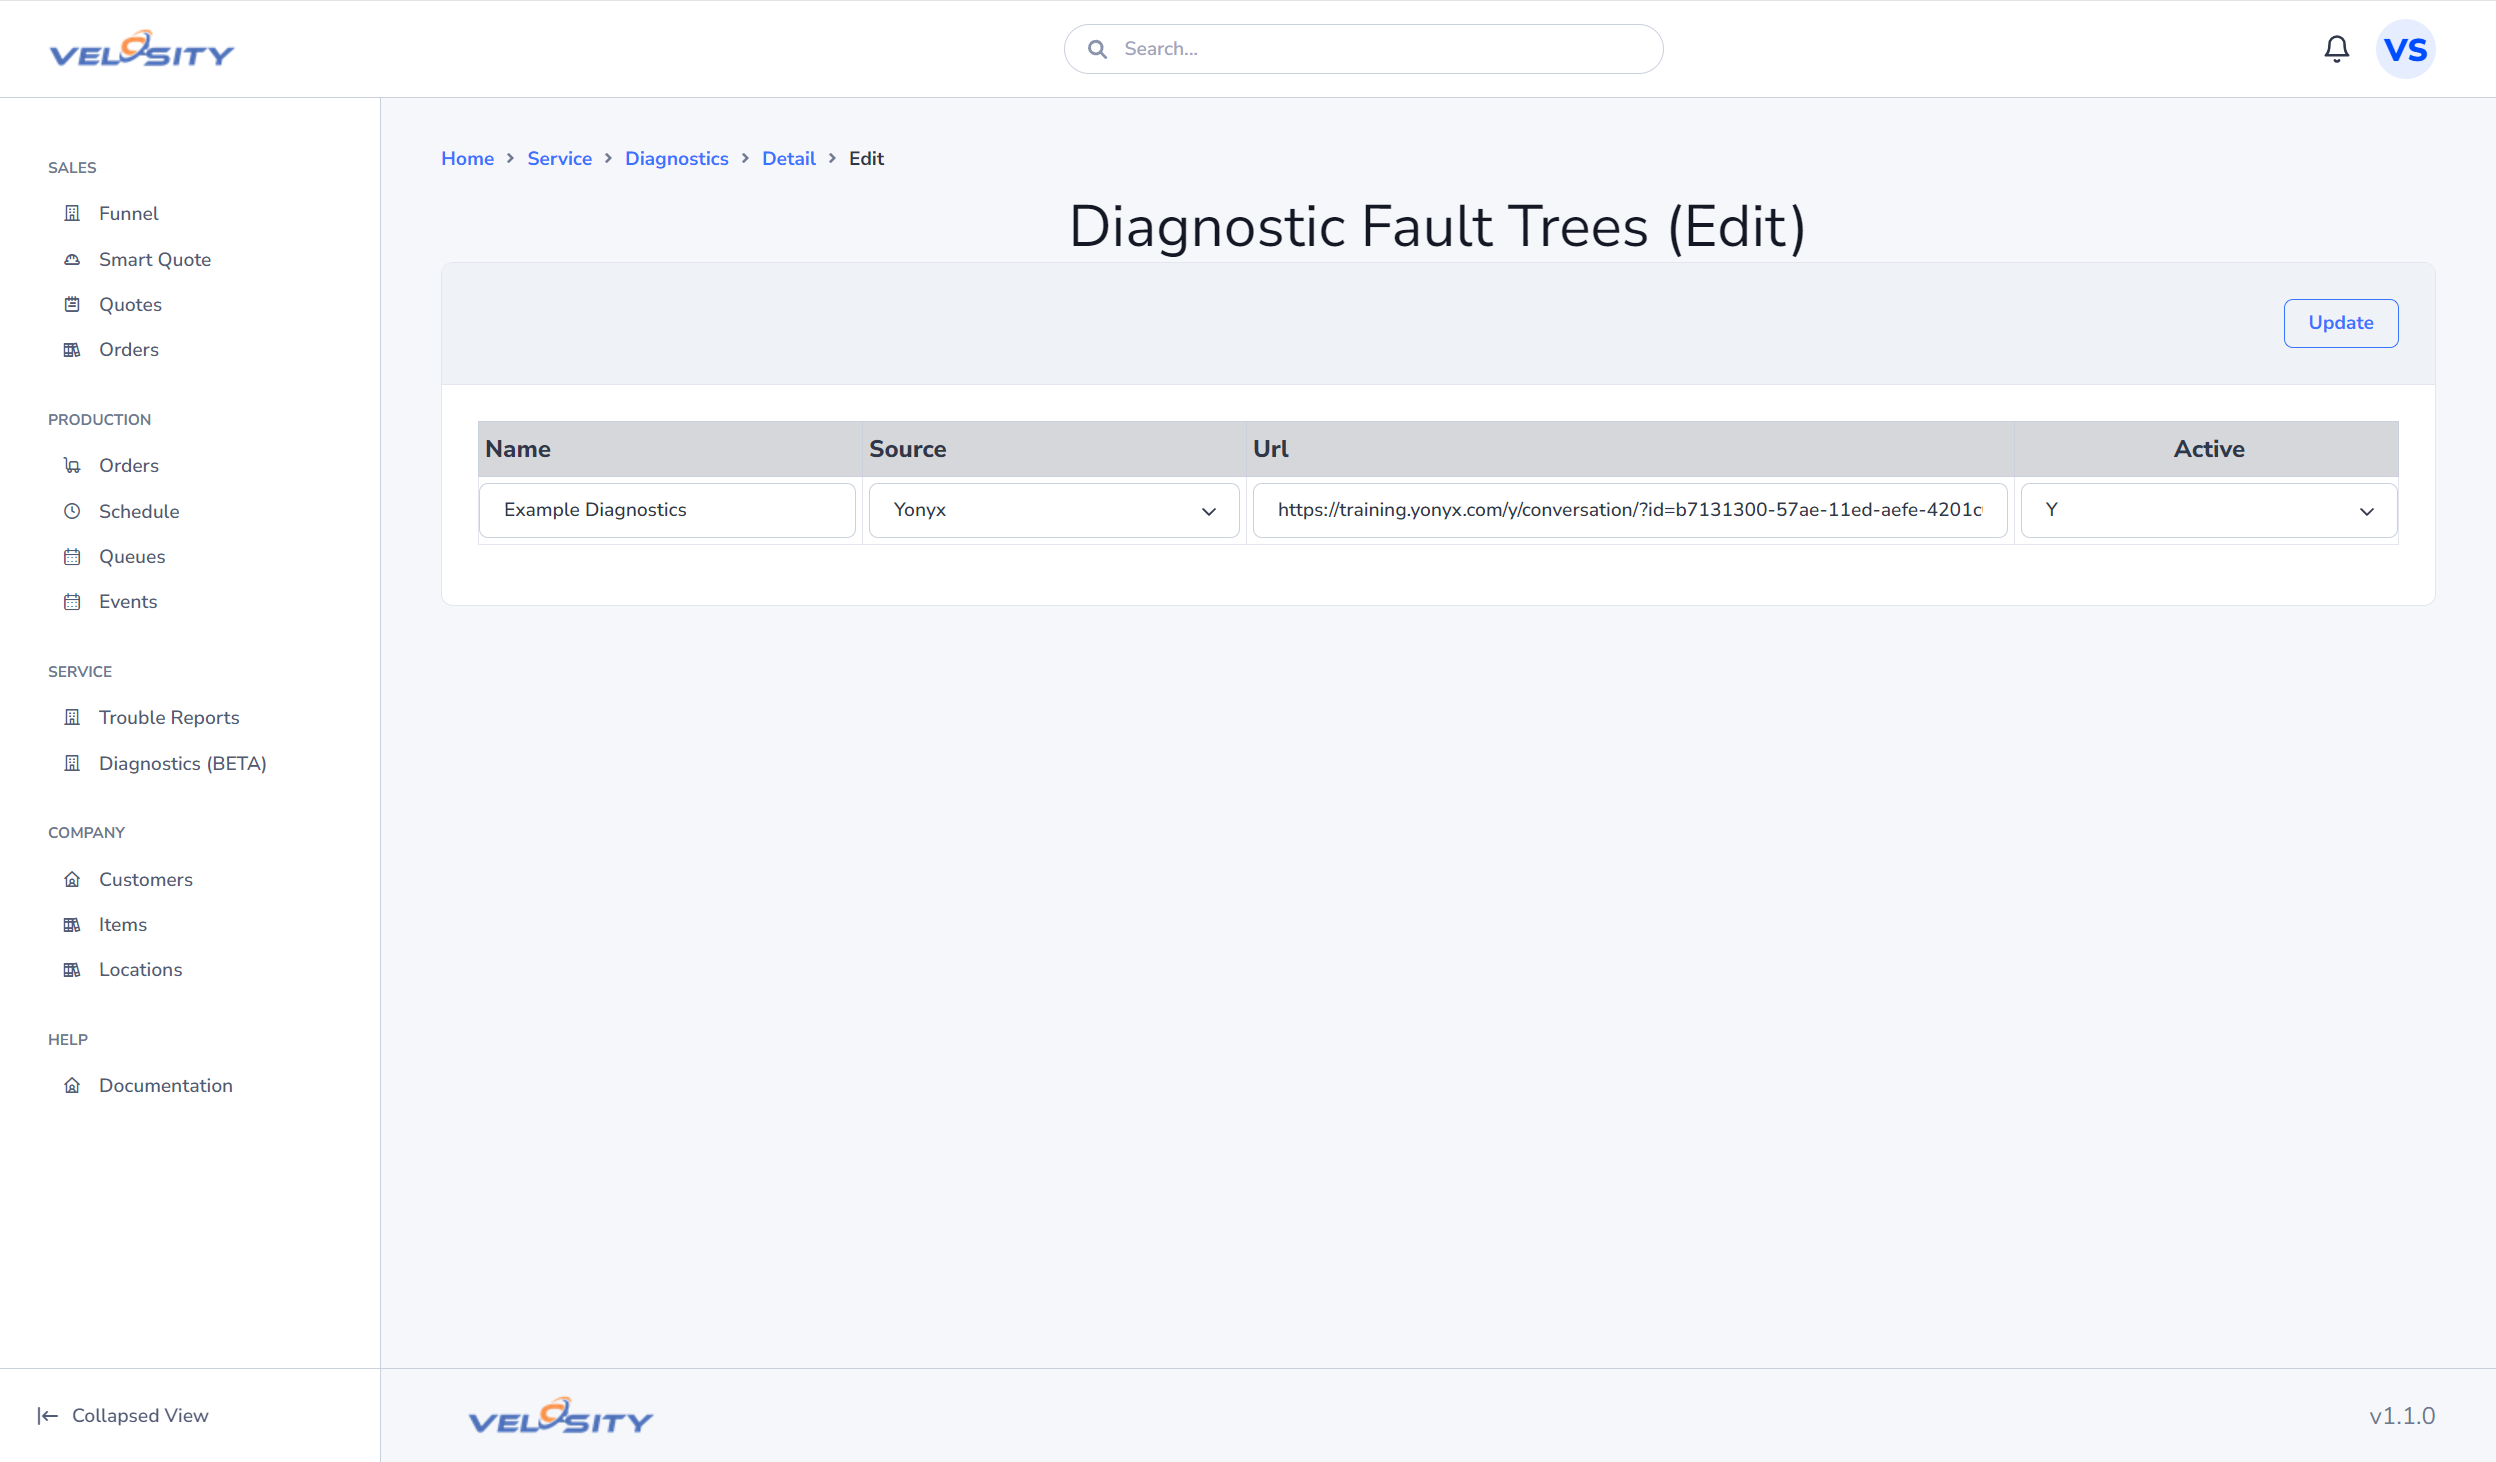Click the Search input field
2496x1462 pixels.
pyautogui.click(x=1364, y=49)
